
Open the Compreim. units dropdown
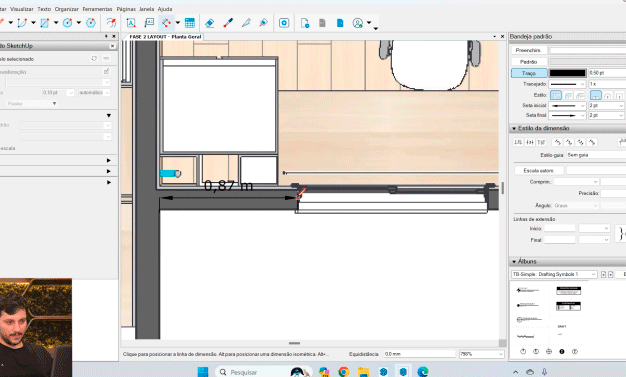576,182
